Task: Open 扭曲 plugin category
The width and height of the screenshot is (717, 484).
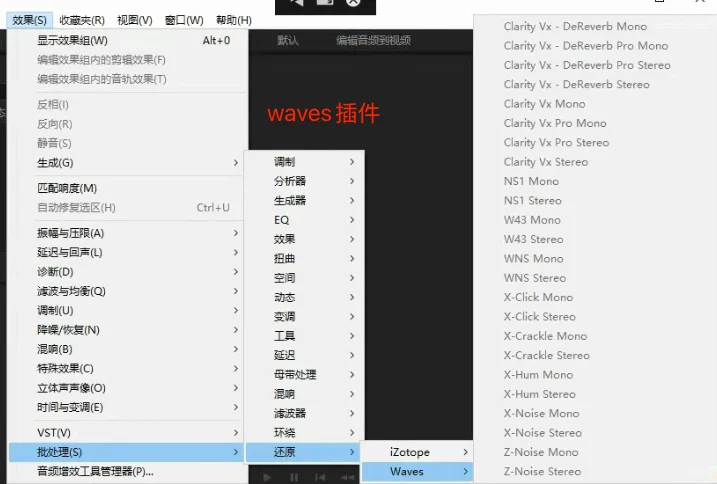Action: (305, 258)
